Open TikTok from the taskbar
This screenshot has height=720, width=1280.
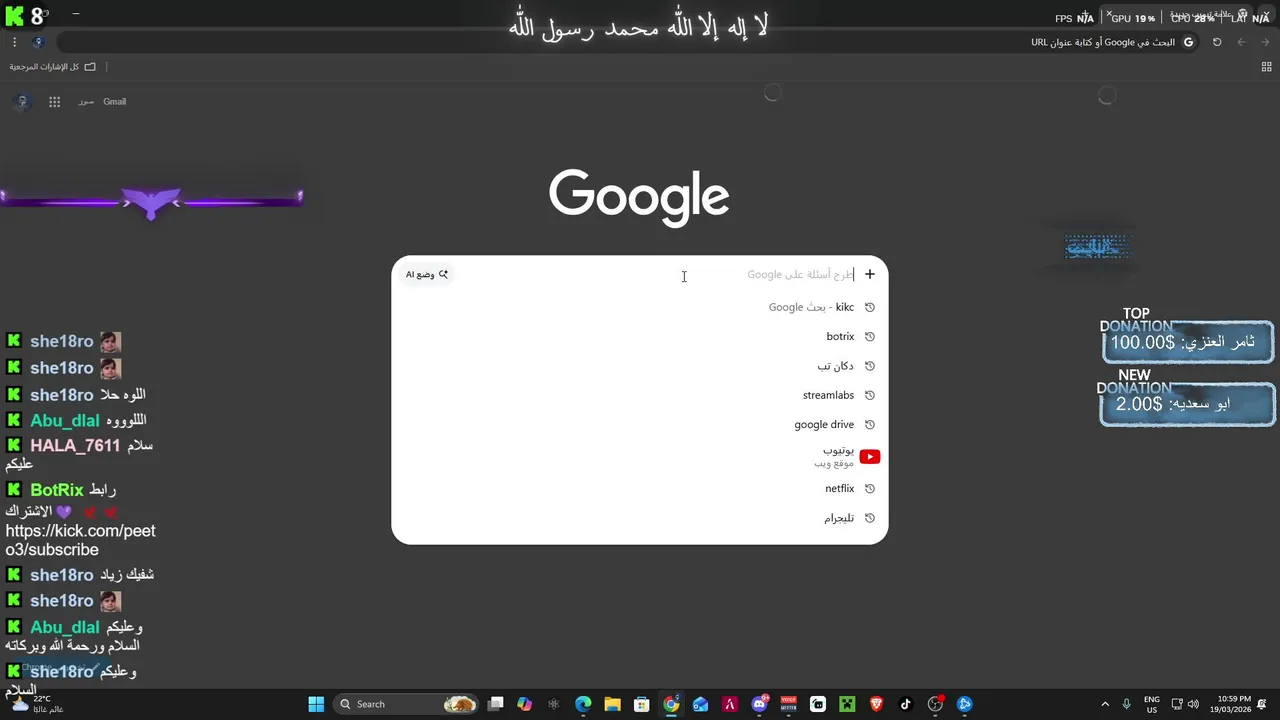(906, 704)
